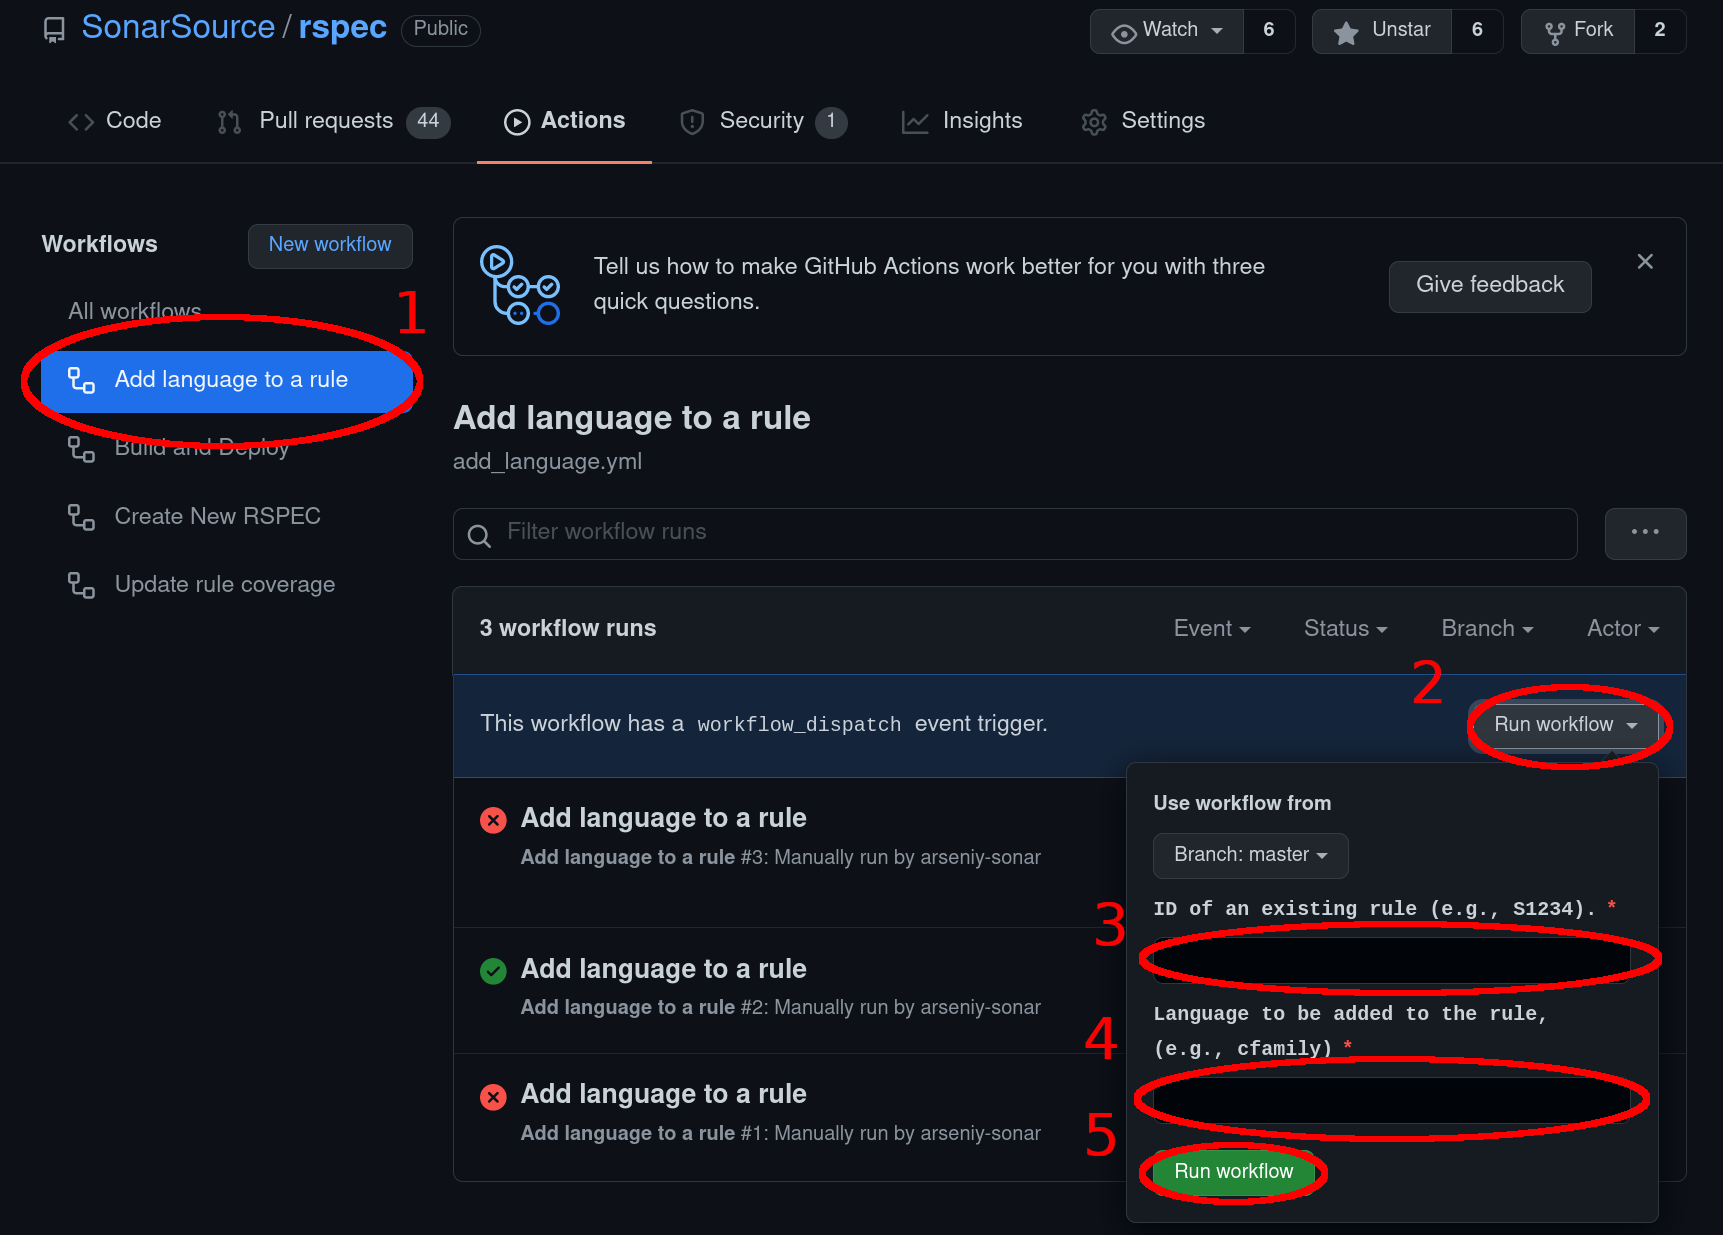Click the Pull requests count badge 44
The width and height of the screenshot is (1723, 1235).
[428, 121]
